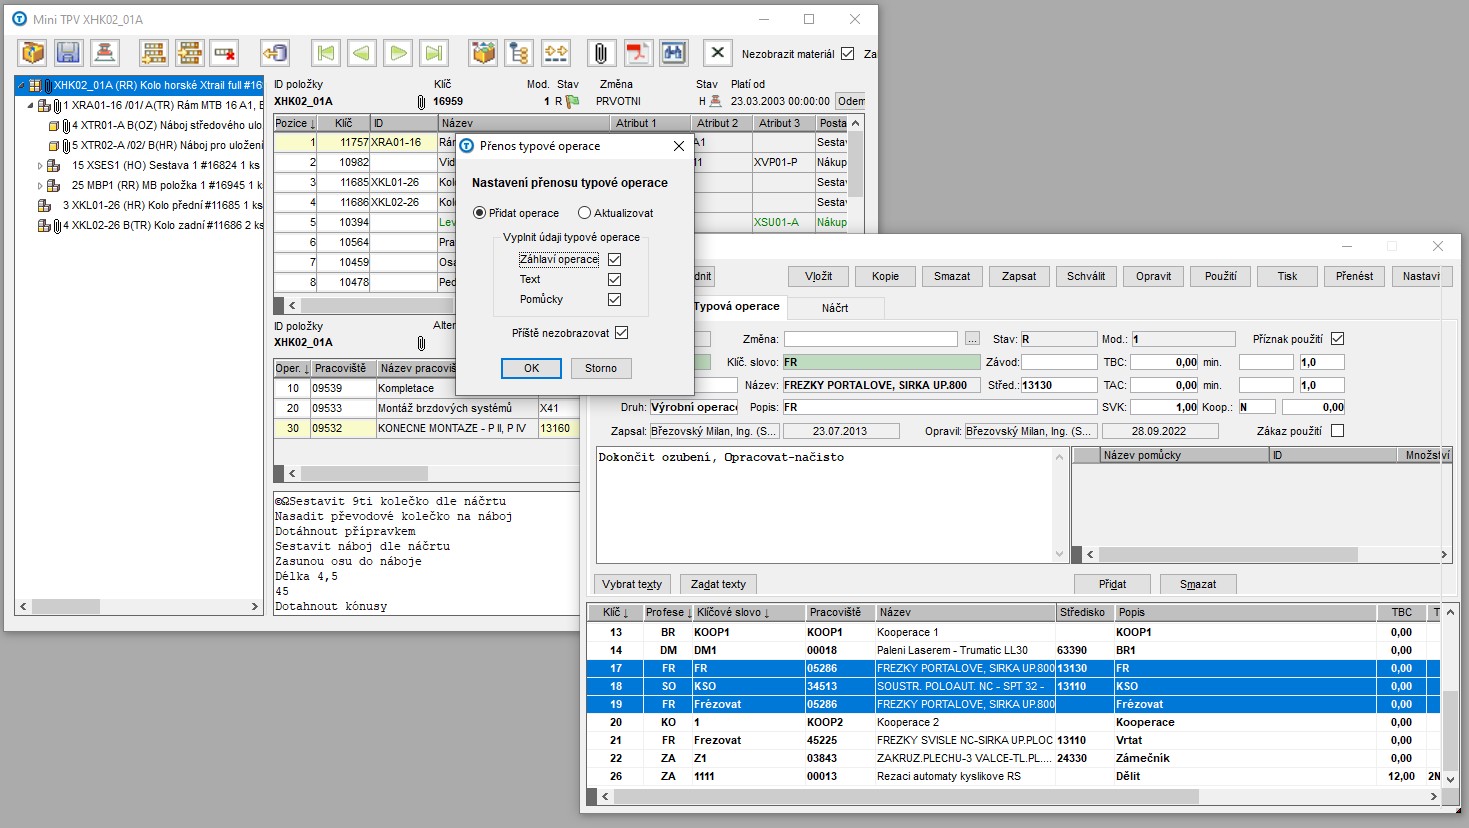Sort by Profese column header
The width and height of the screenshot is (1469, 828).
pos(668,612)
